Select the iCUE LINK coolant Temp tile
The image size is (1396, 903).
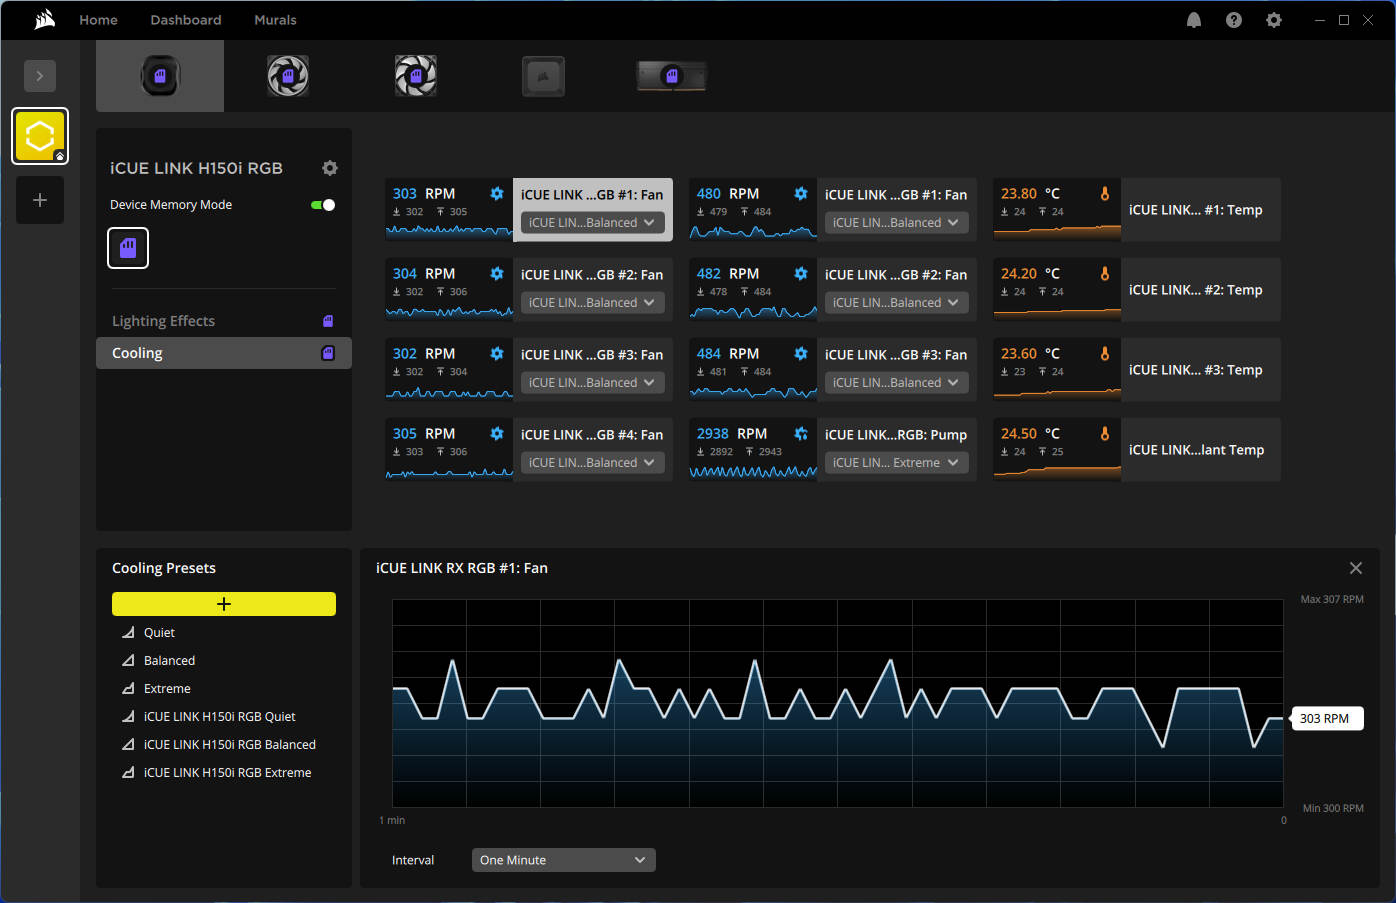(1136, 450)
